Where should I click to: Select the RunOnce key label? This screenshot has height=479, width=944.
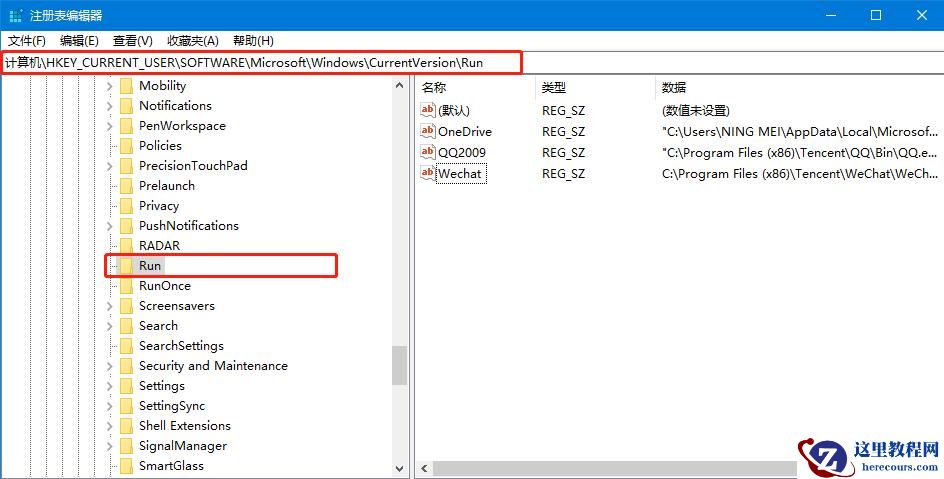[x=164, y=286]
